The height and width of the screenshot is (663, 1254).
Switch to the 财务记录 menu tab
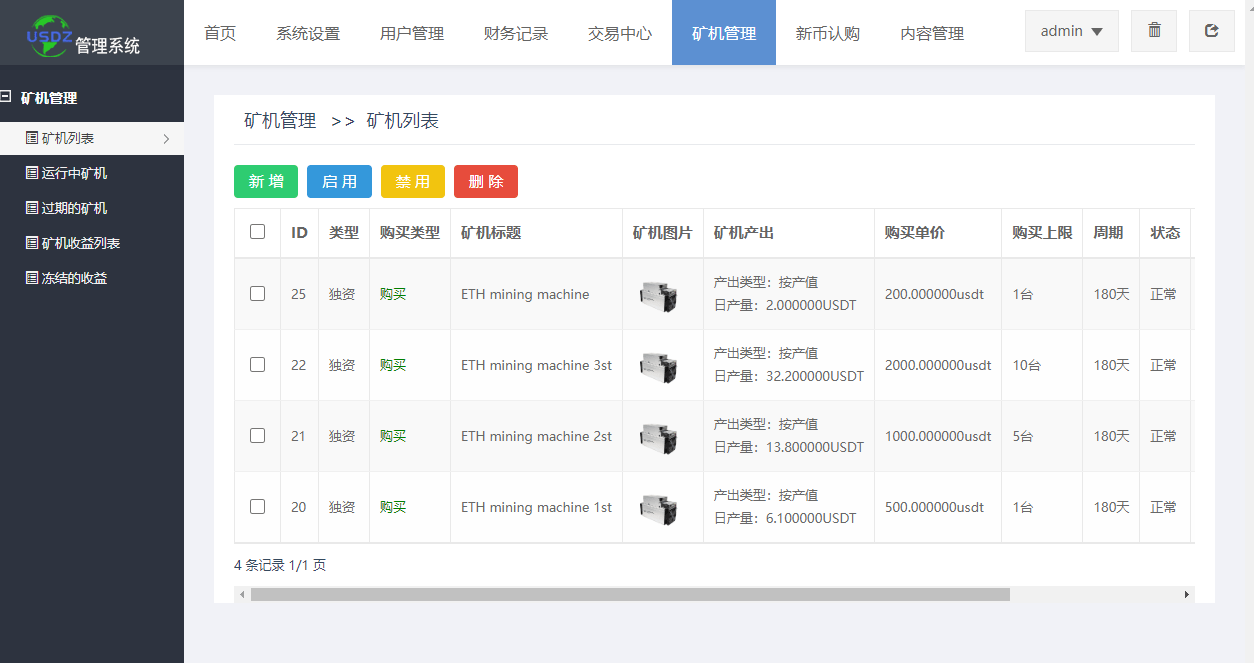click(516, 32)
